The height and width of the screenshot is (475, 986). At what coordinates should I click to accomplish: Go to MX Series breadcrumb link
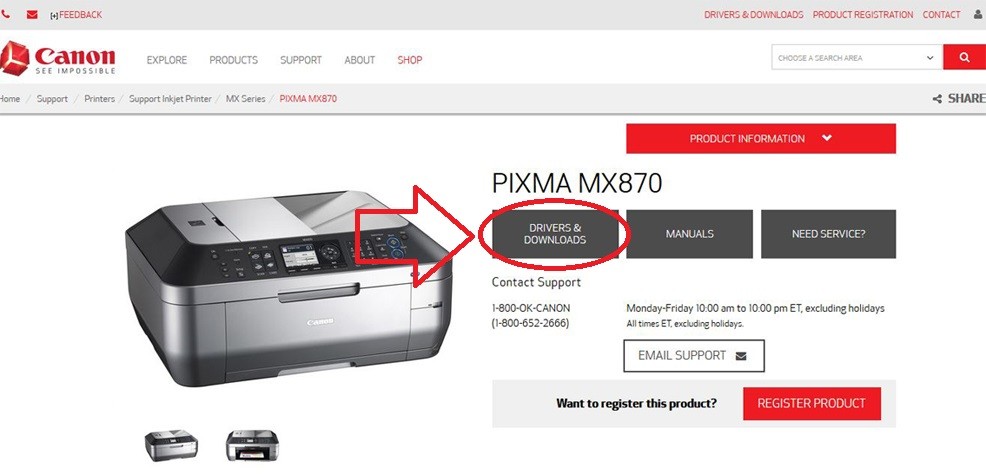pyautogui.click(x=245, y=99)
